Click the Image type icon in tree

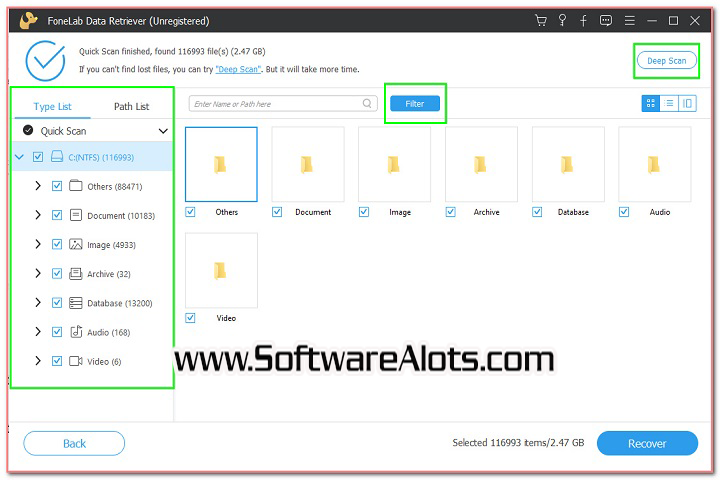76,244
